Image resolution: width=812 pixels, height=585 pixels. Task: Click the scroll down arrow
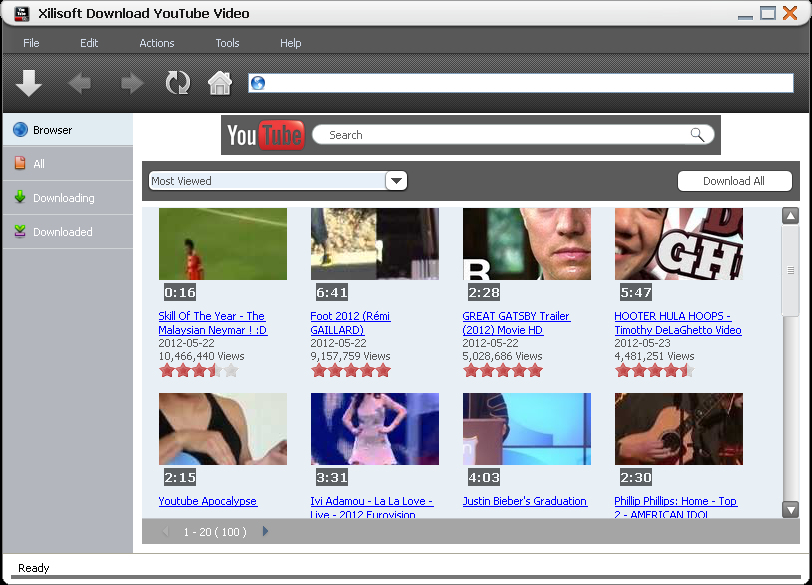tap(790, 509)
